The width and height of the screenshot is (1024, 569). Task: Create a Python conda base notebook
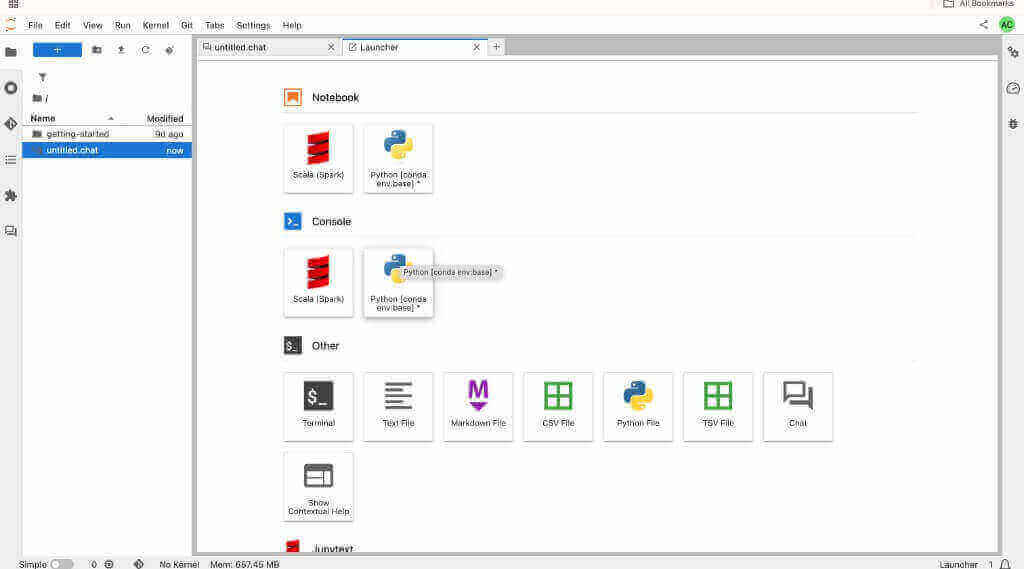(398, 159)
